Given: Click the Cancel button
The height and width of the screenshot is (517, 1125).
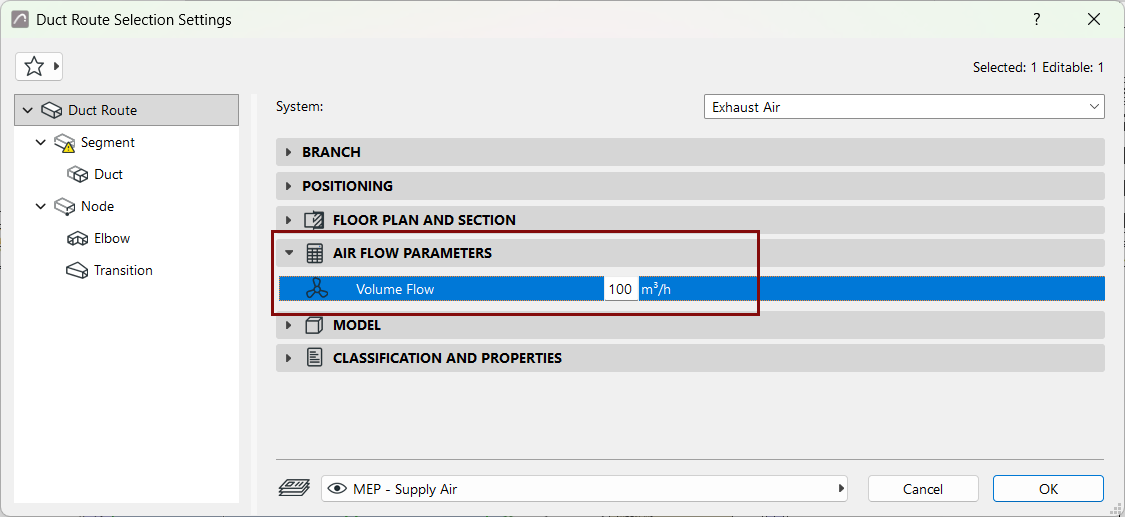Looking at the screenshot, I should (x=923, y=489).
